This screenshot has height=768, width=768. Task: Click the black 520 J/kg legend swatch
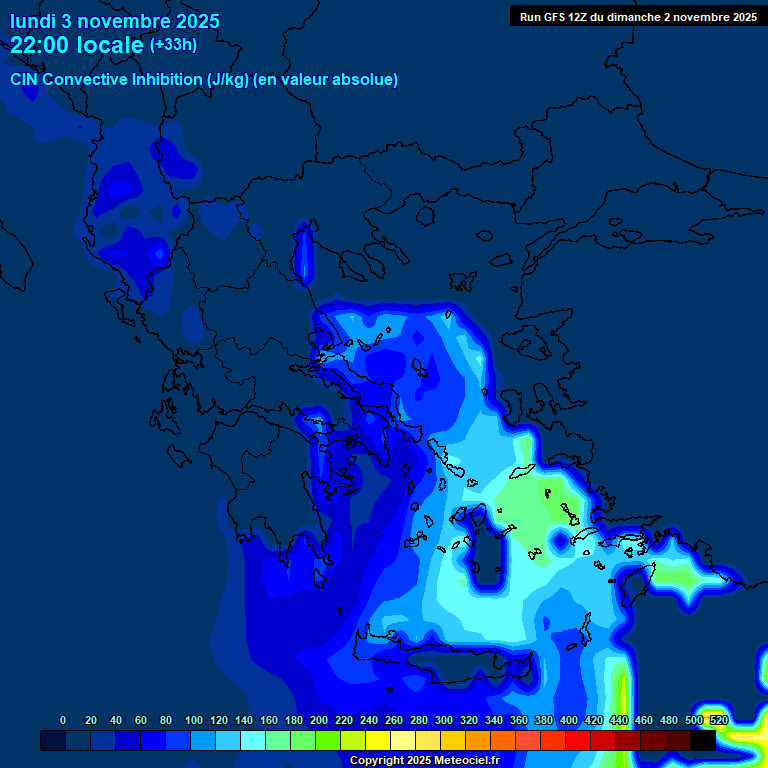click(703, 741)
